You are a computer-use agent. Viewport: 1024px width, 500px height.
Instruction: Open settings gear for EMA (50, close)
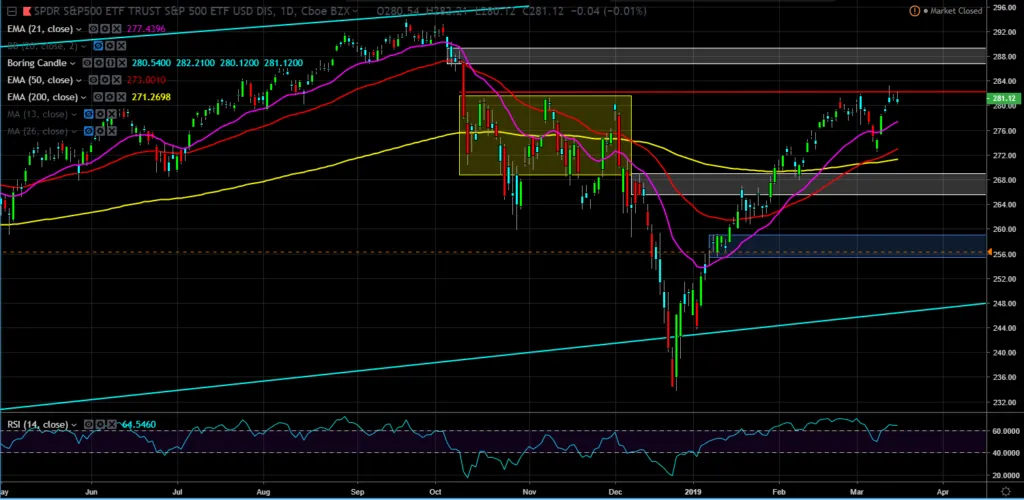click(x=104, y=80)
